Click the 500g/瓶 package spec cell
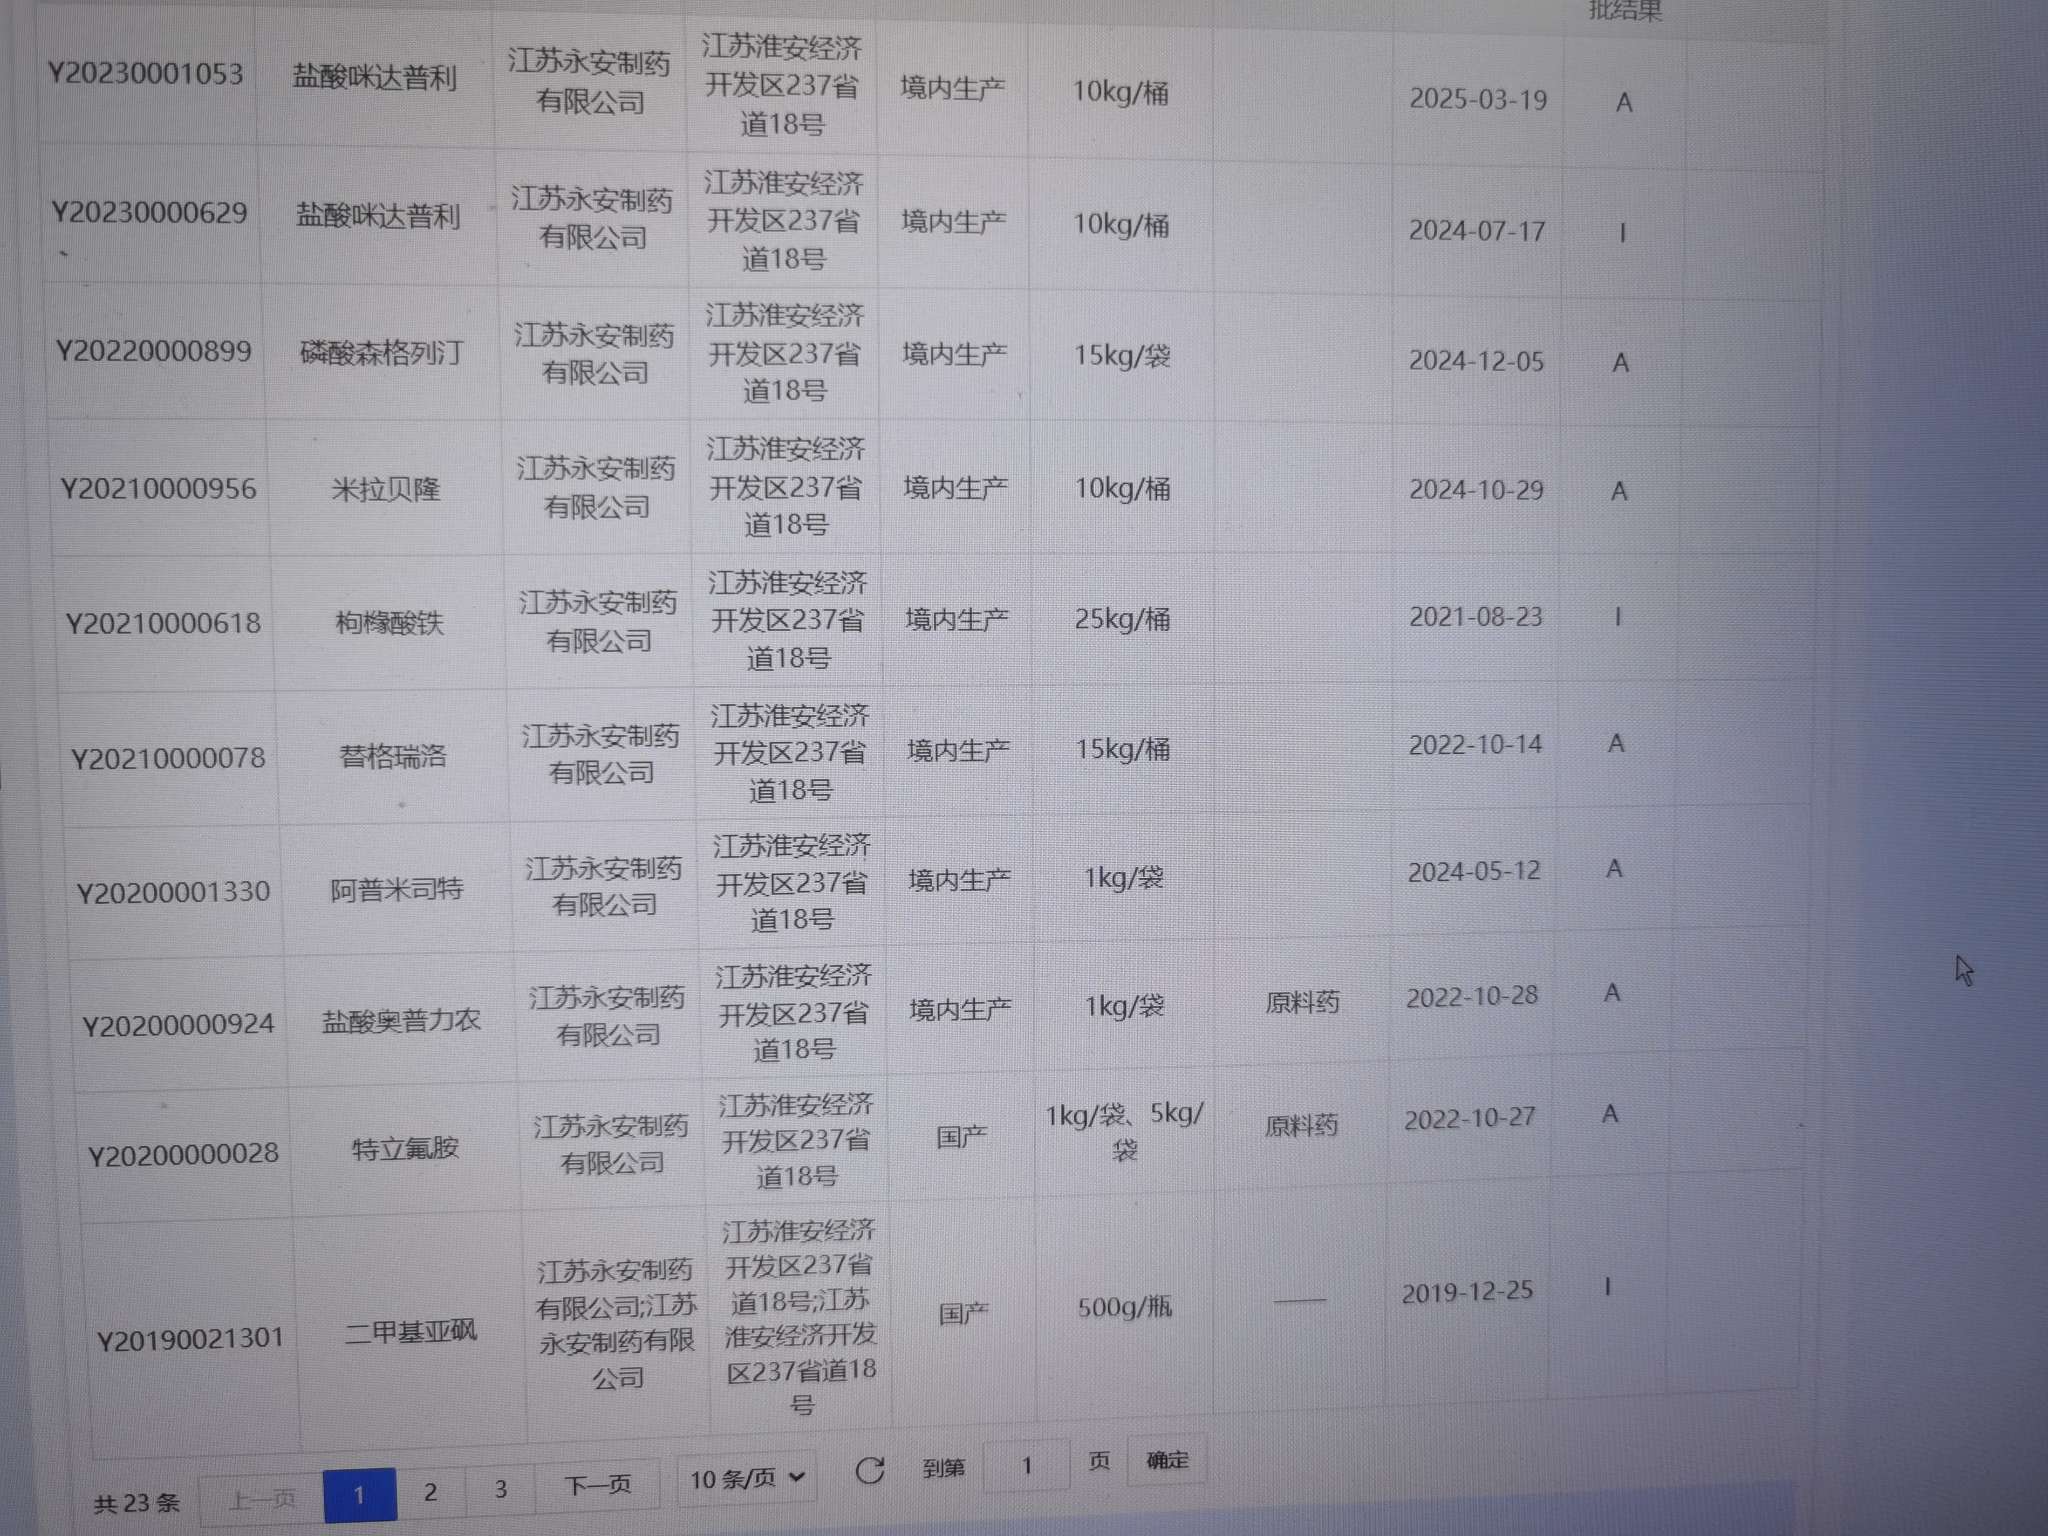The width and height of the screenshot is (2048, 1536). coord(1124,1307)
